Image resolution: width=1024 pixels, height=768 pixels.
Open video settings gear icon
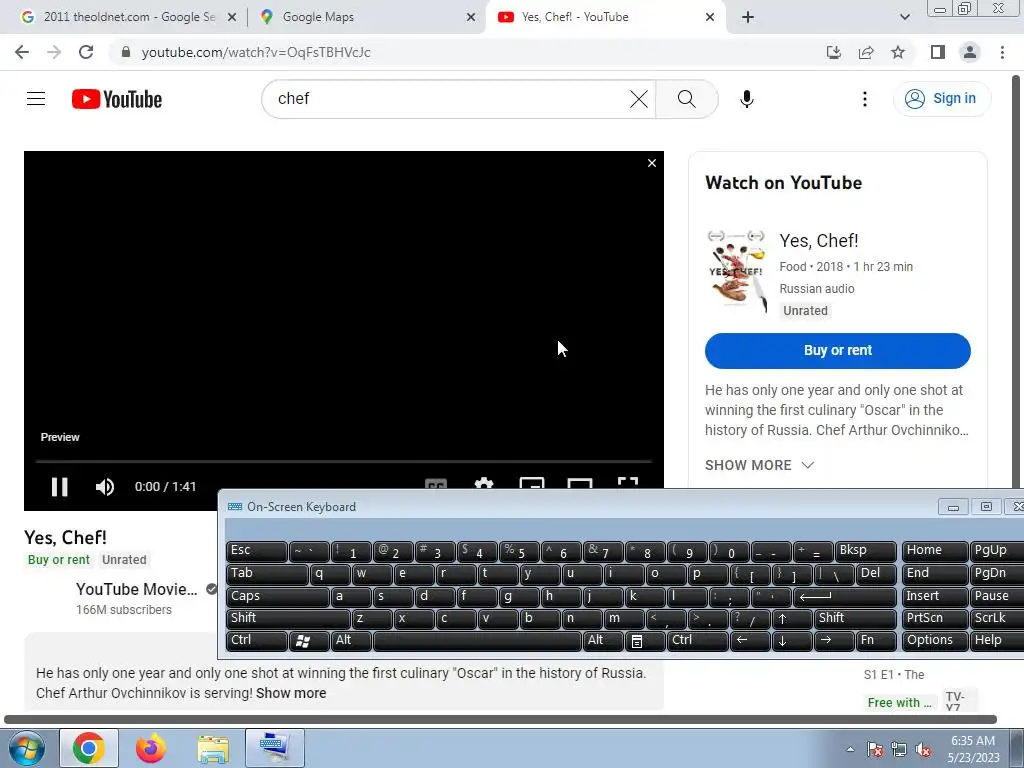point(484,484)
